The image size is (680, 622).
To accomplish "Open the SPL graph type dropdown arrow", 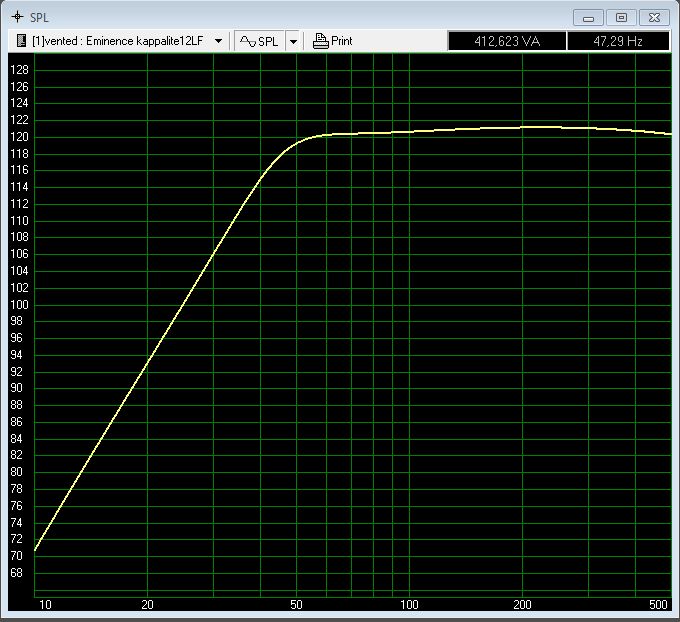I will tap(293, 41).
